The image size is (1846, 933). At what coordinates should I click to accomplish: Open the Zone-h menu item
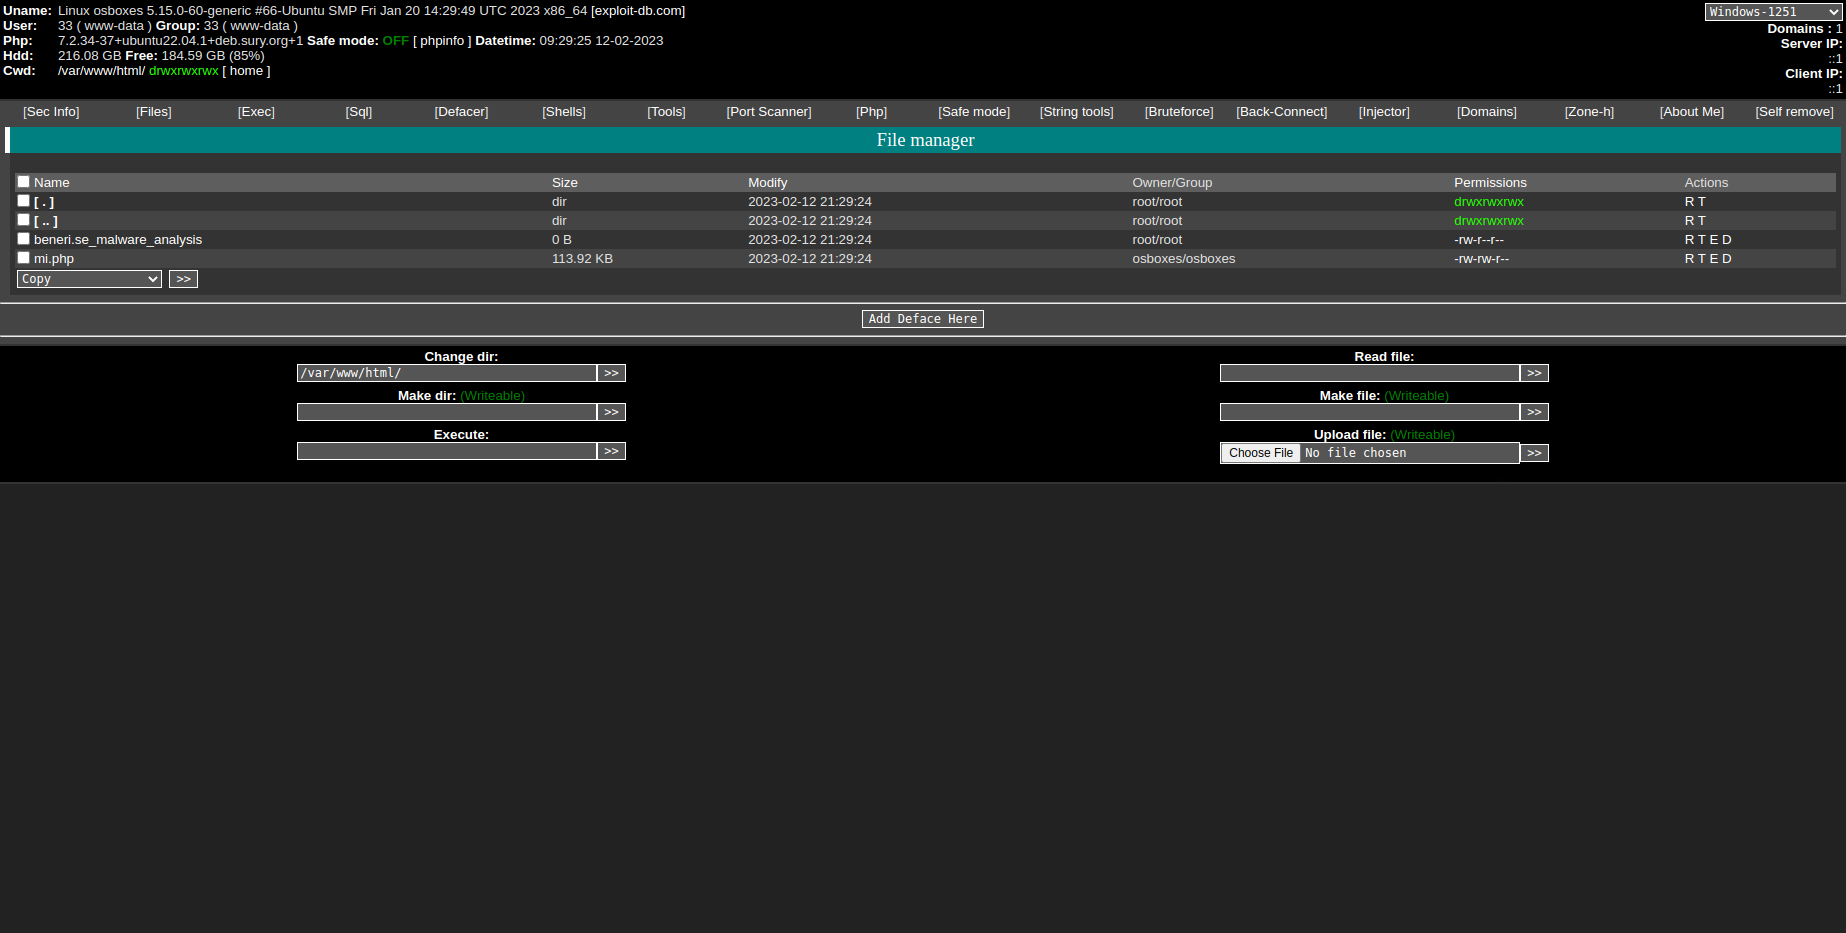pyautogui.click(x=1589, y=112)
